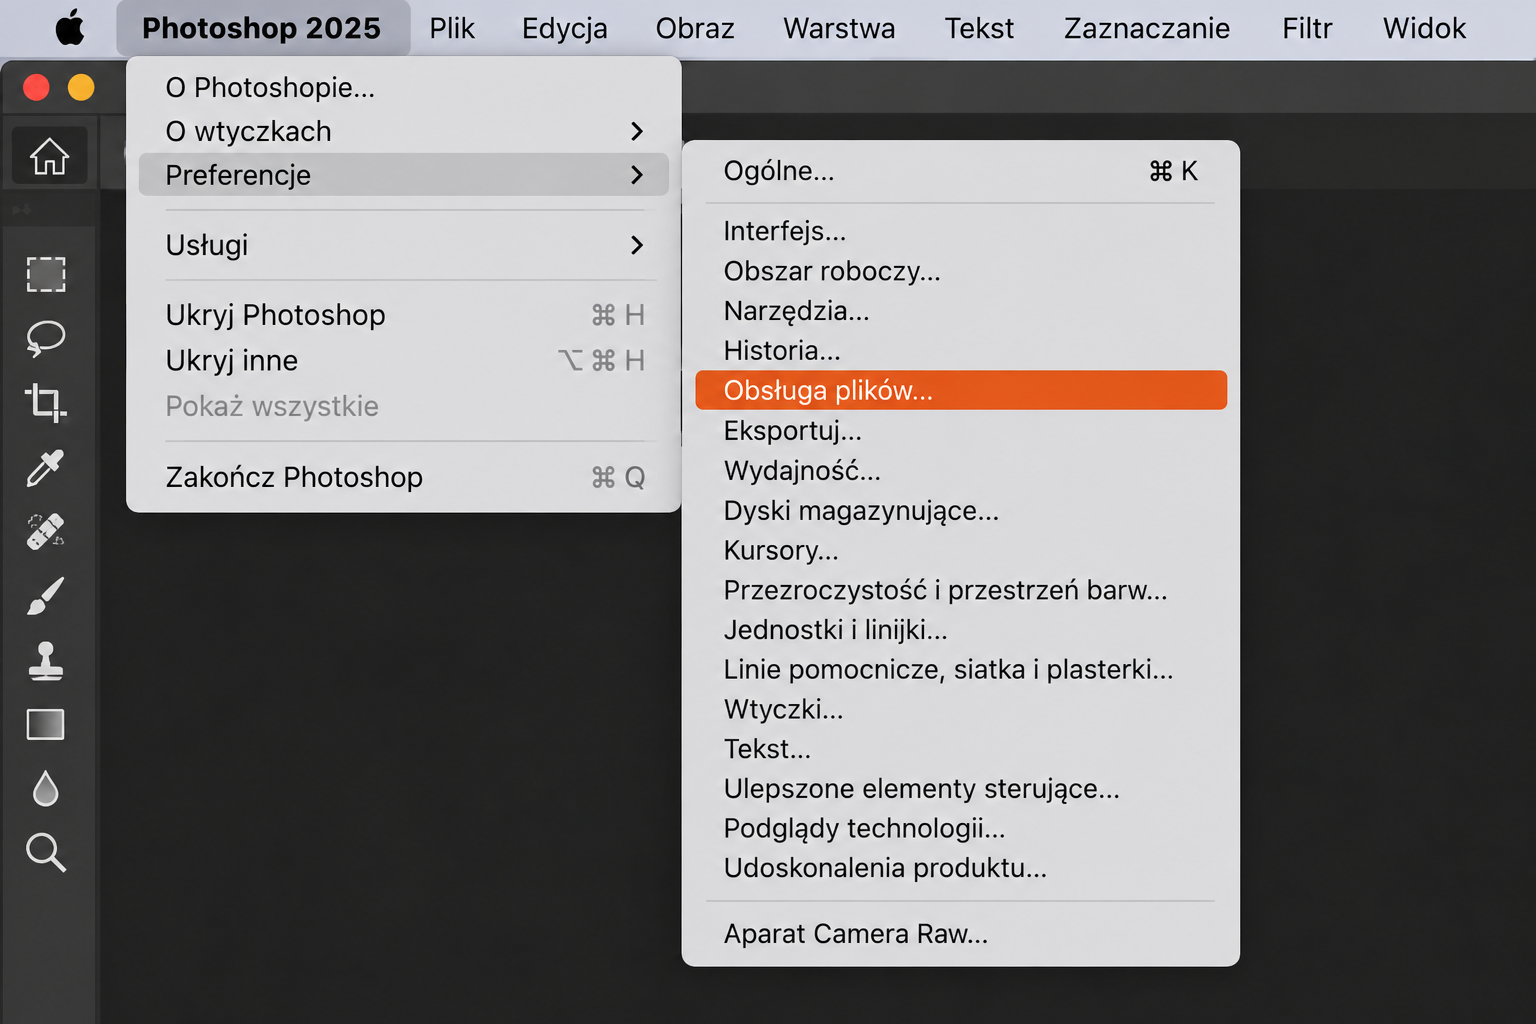Select the Zoom magnifier tool
1536x1024 pixels.
46,852
